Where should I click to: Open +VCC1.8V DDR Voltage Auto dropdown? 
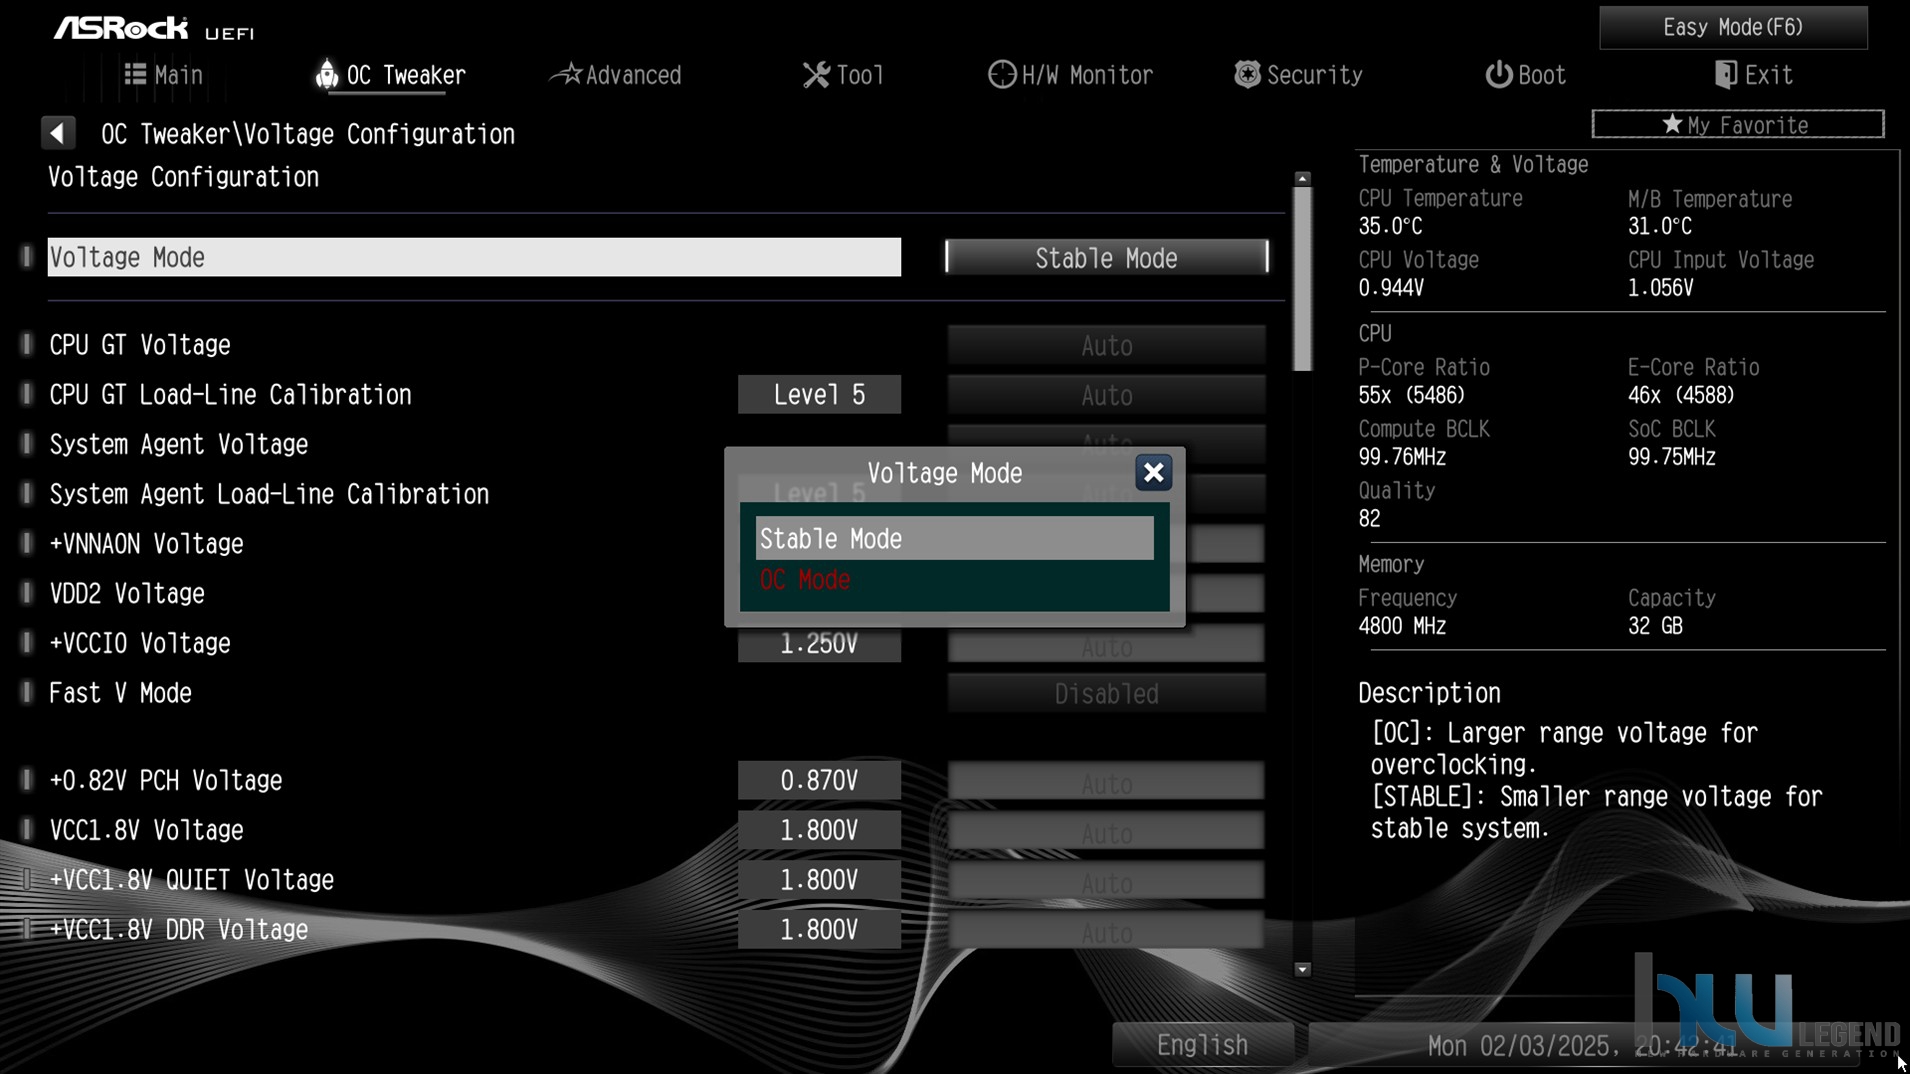point(1106,930)
